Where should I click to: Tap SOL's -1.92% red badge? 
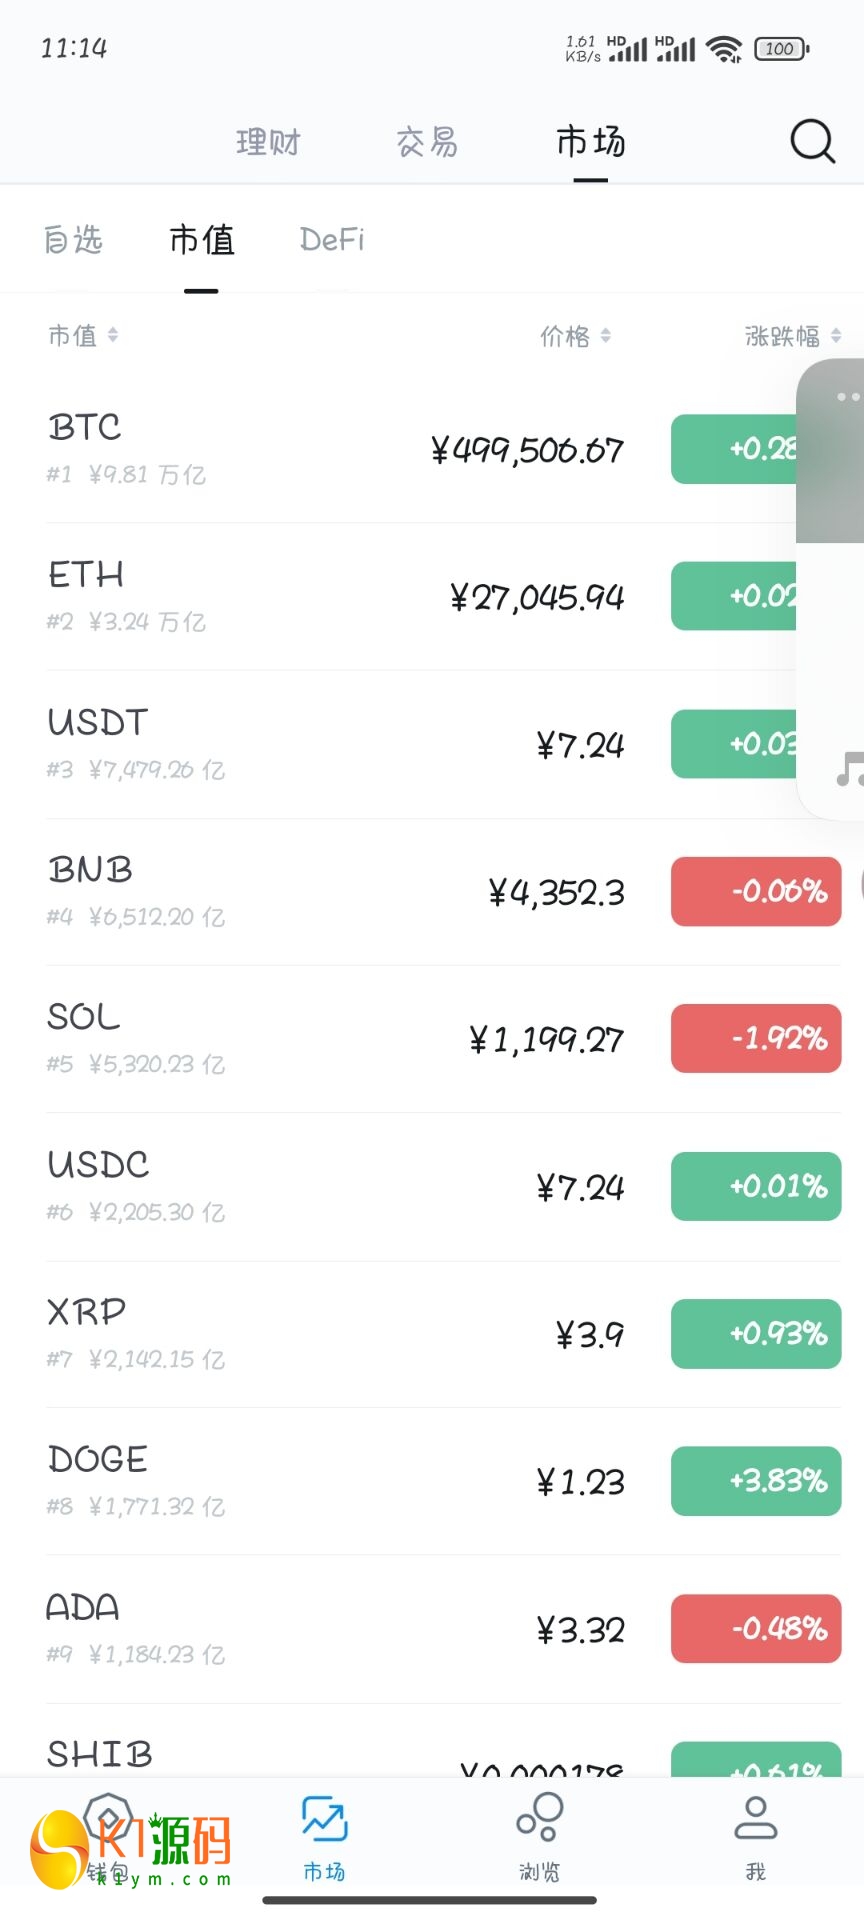(x=756, y=1038)
